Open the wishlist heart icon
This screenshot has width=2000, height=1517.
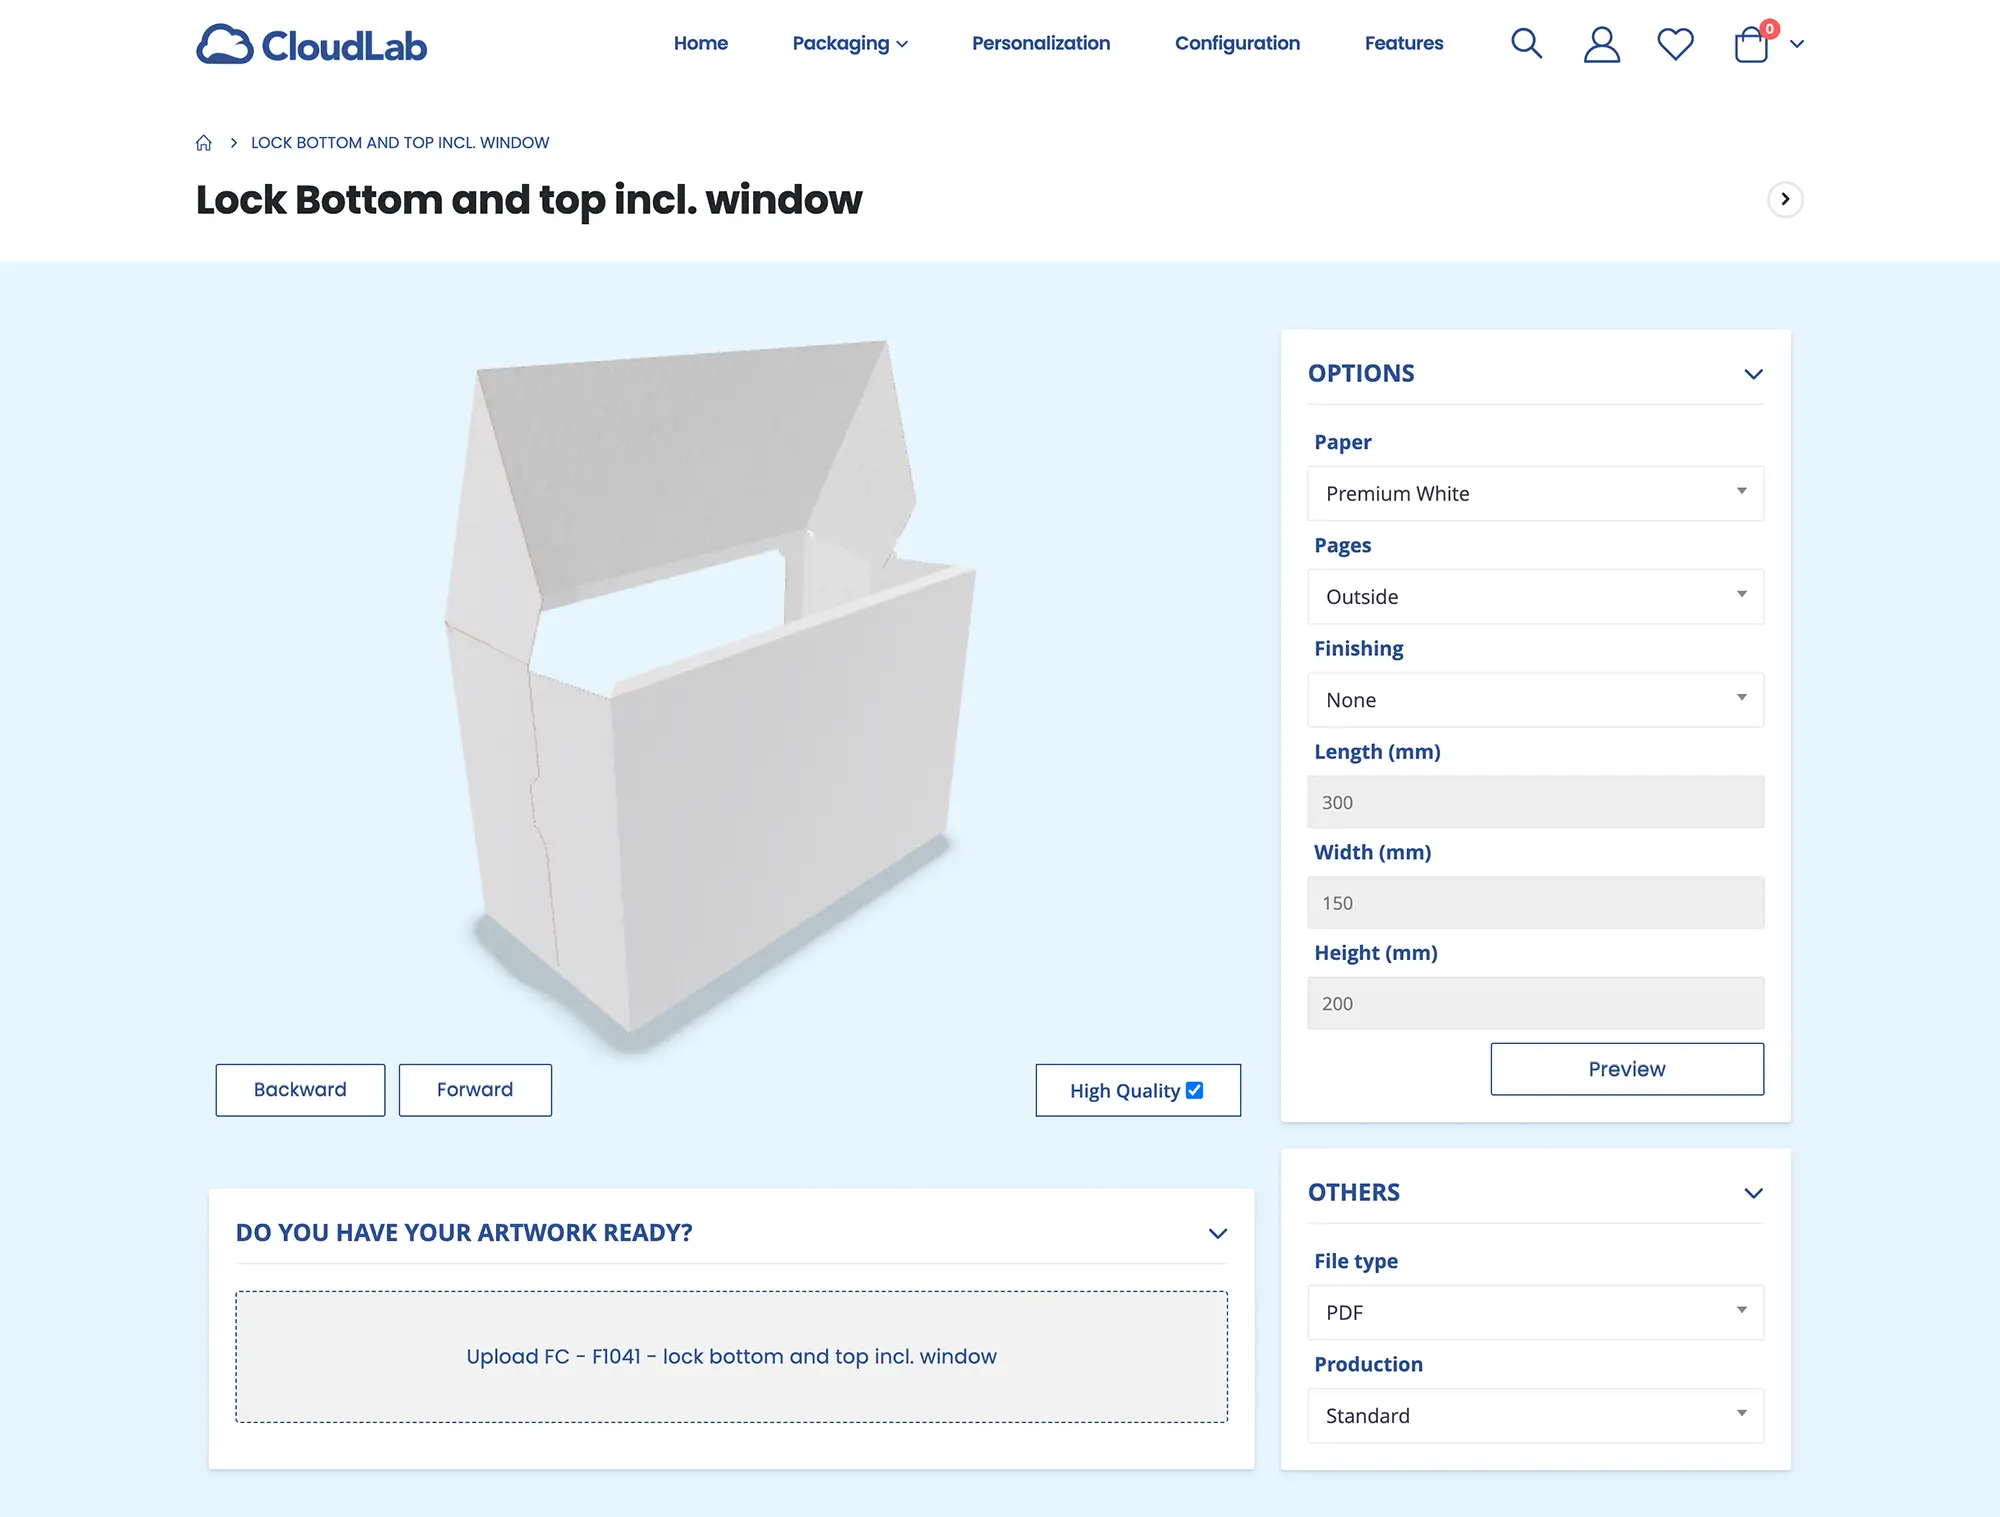1675,44
